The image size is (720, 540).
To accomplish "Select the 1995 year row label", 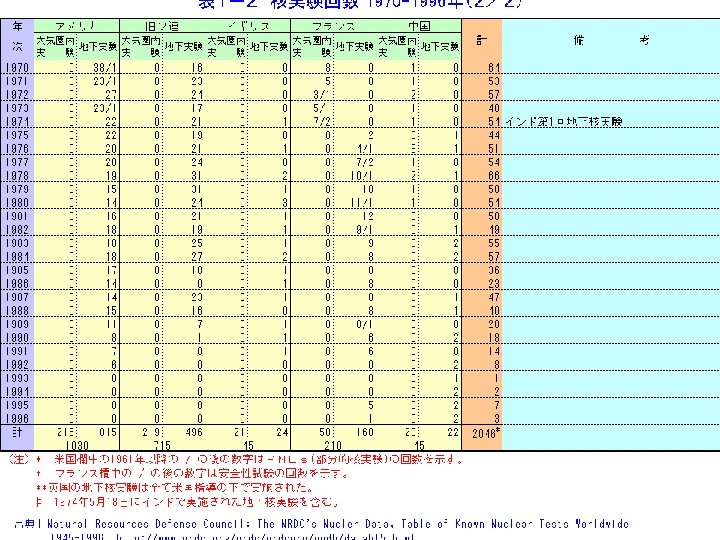I will 17,405.
